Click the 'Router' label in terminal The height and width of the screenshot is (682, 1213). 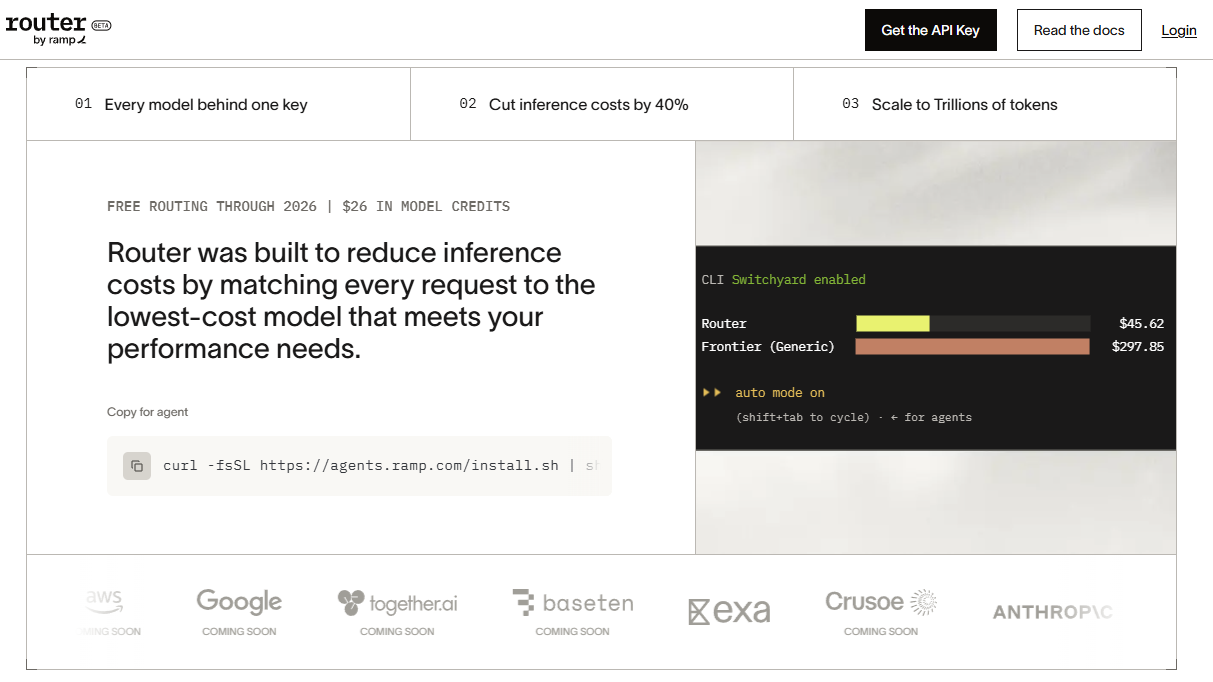pos(724,323)
